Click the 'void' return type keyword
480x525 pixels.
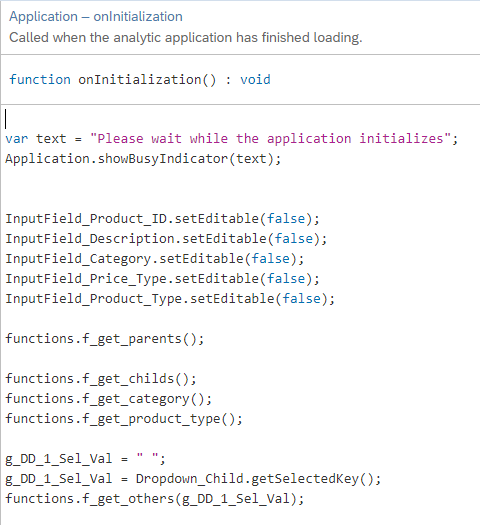tap(255, 80)
